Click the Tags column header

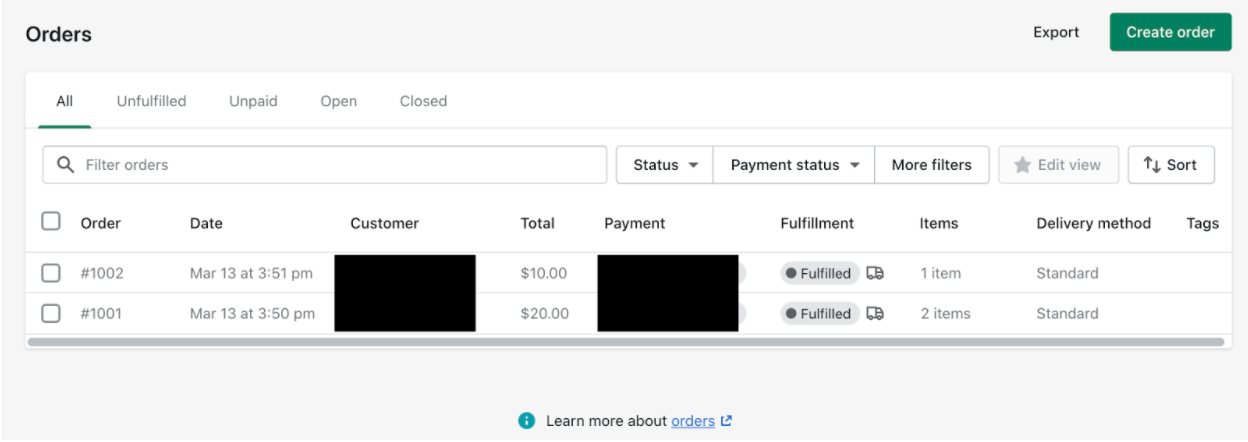coord(1203,223)
